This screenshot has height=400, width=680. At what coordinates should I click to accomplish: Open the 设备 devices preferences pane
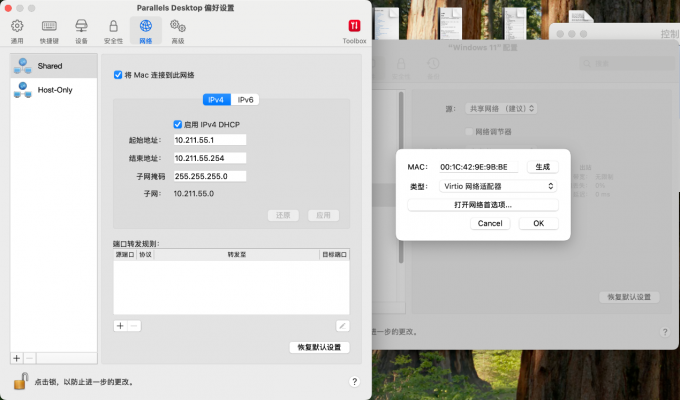coord(81,31)
